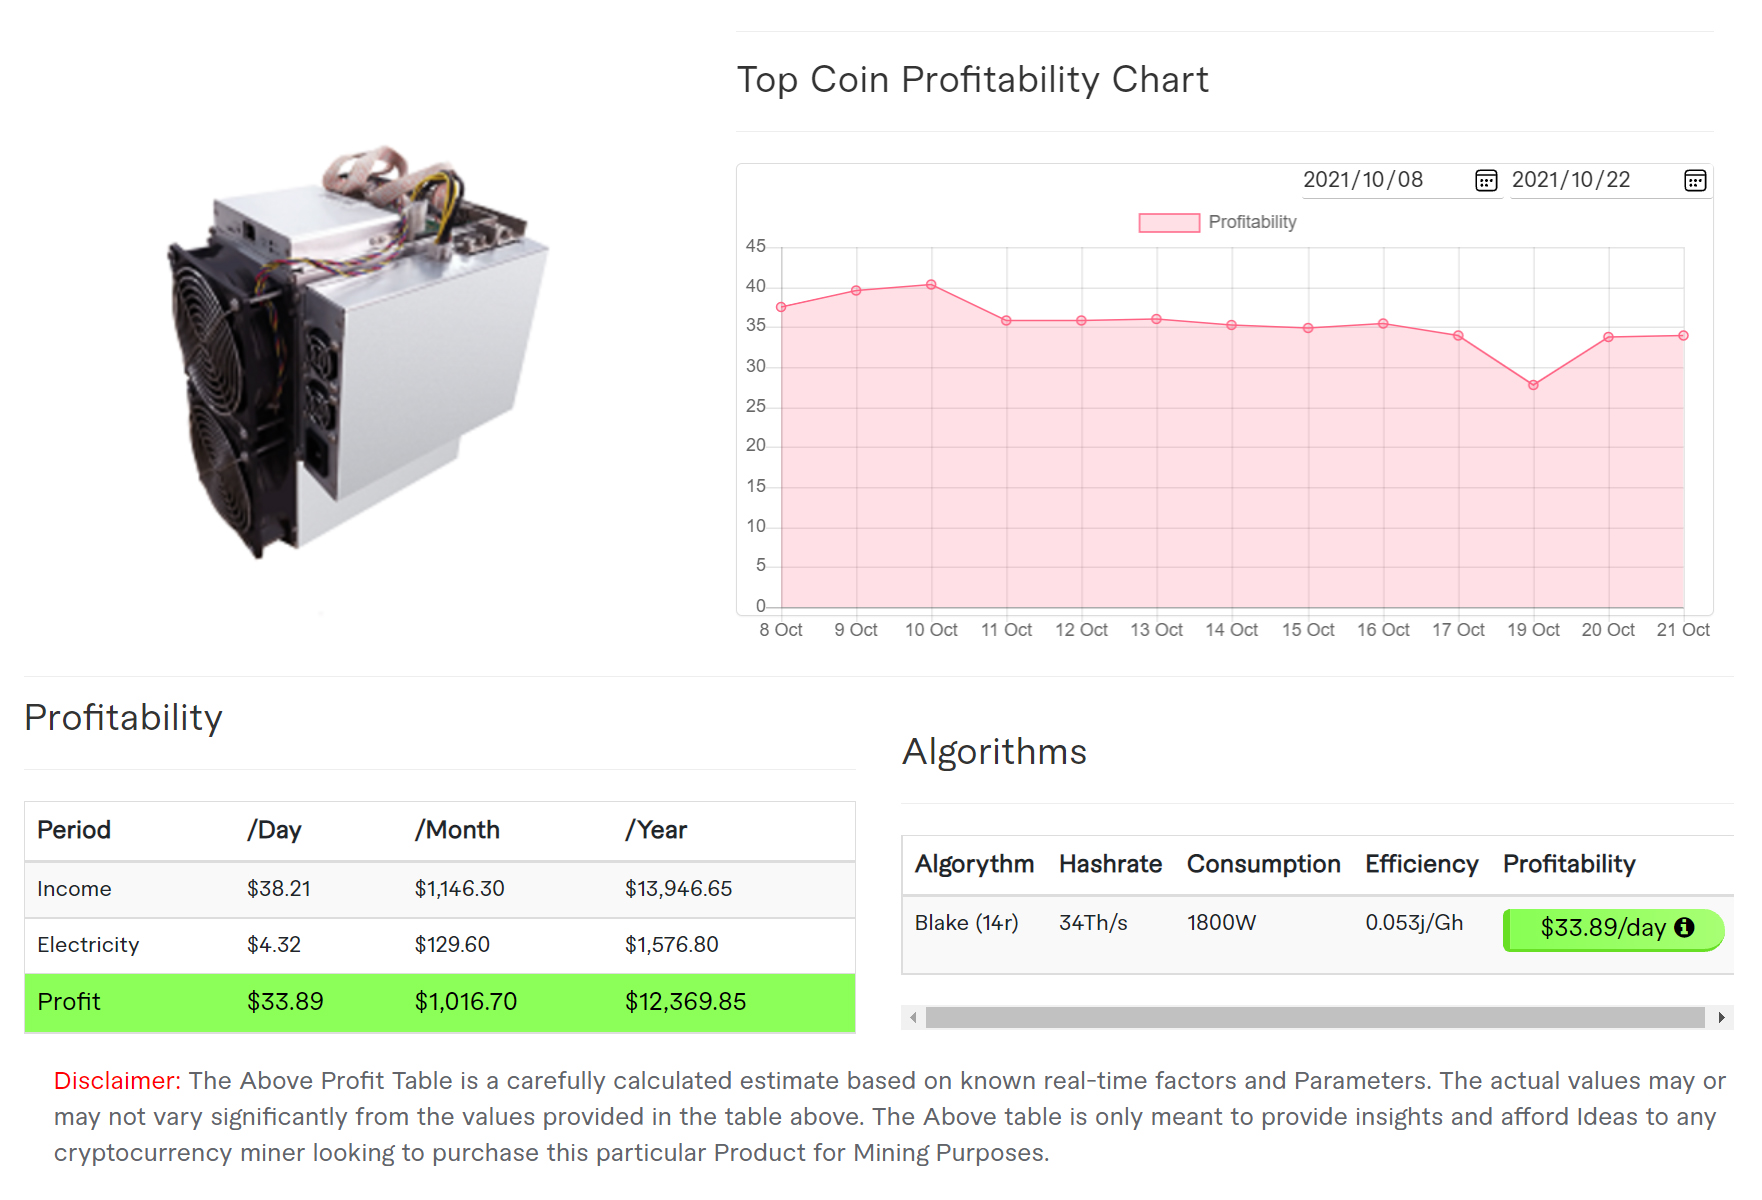Screen dimensions: 1762x1200
Task: Click the scrollbar right arrow
Action: pos(1721,1018)
